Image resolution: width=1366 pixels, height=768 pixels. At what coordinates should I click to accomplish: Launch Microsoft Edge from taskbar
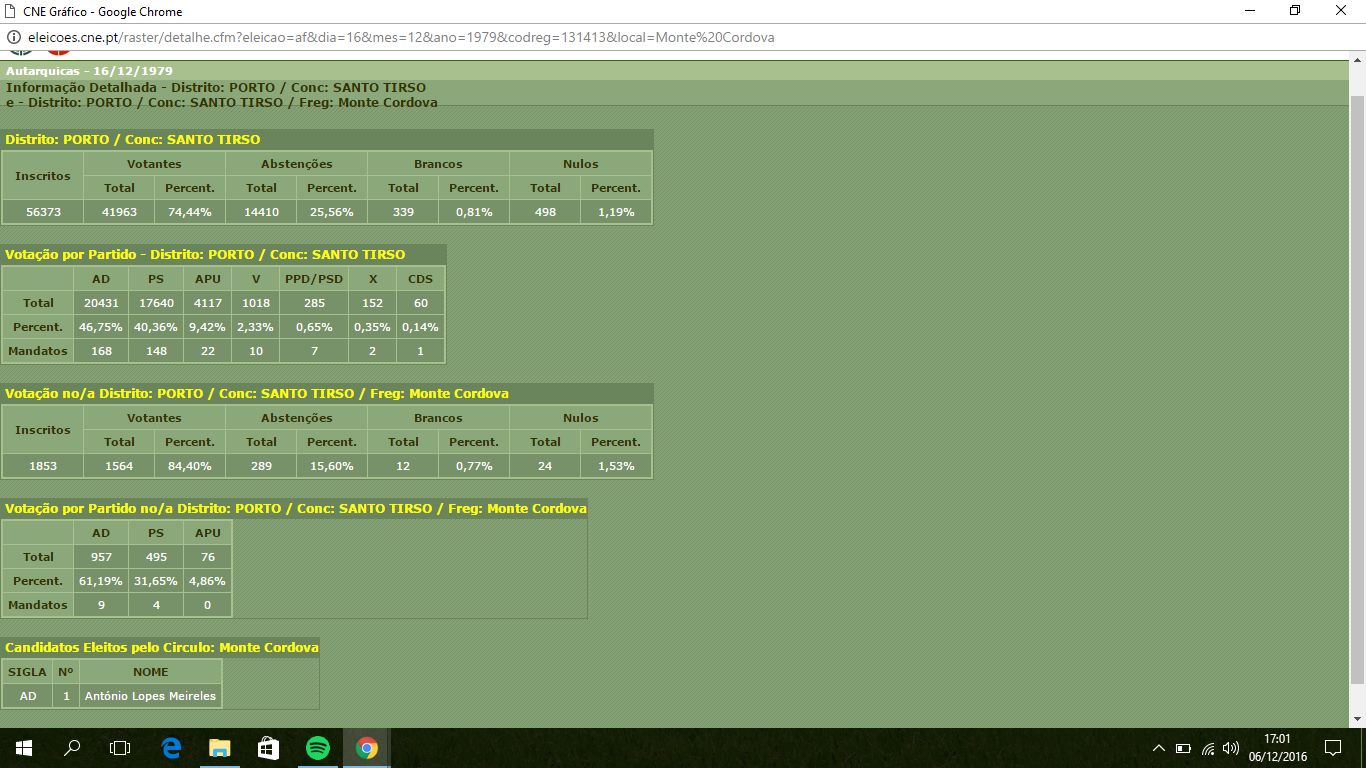click(x=171, y=748)
